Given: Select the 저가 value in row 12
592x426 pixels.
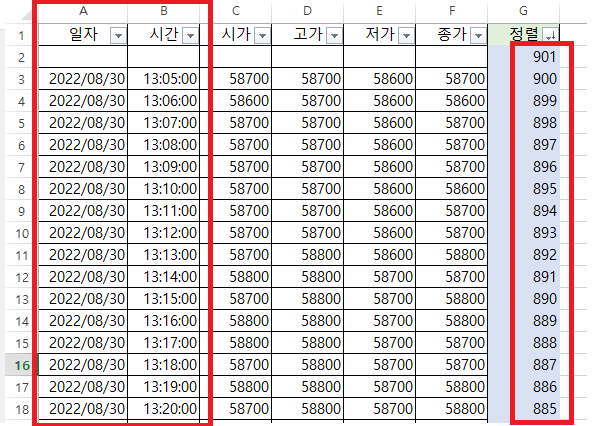Looking at the screenshot, I should tap(379, 277).
